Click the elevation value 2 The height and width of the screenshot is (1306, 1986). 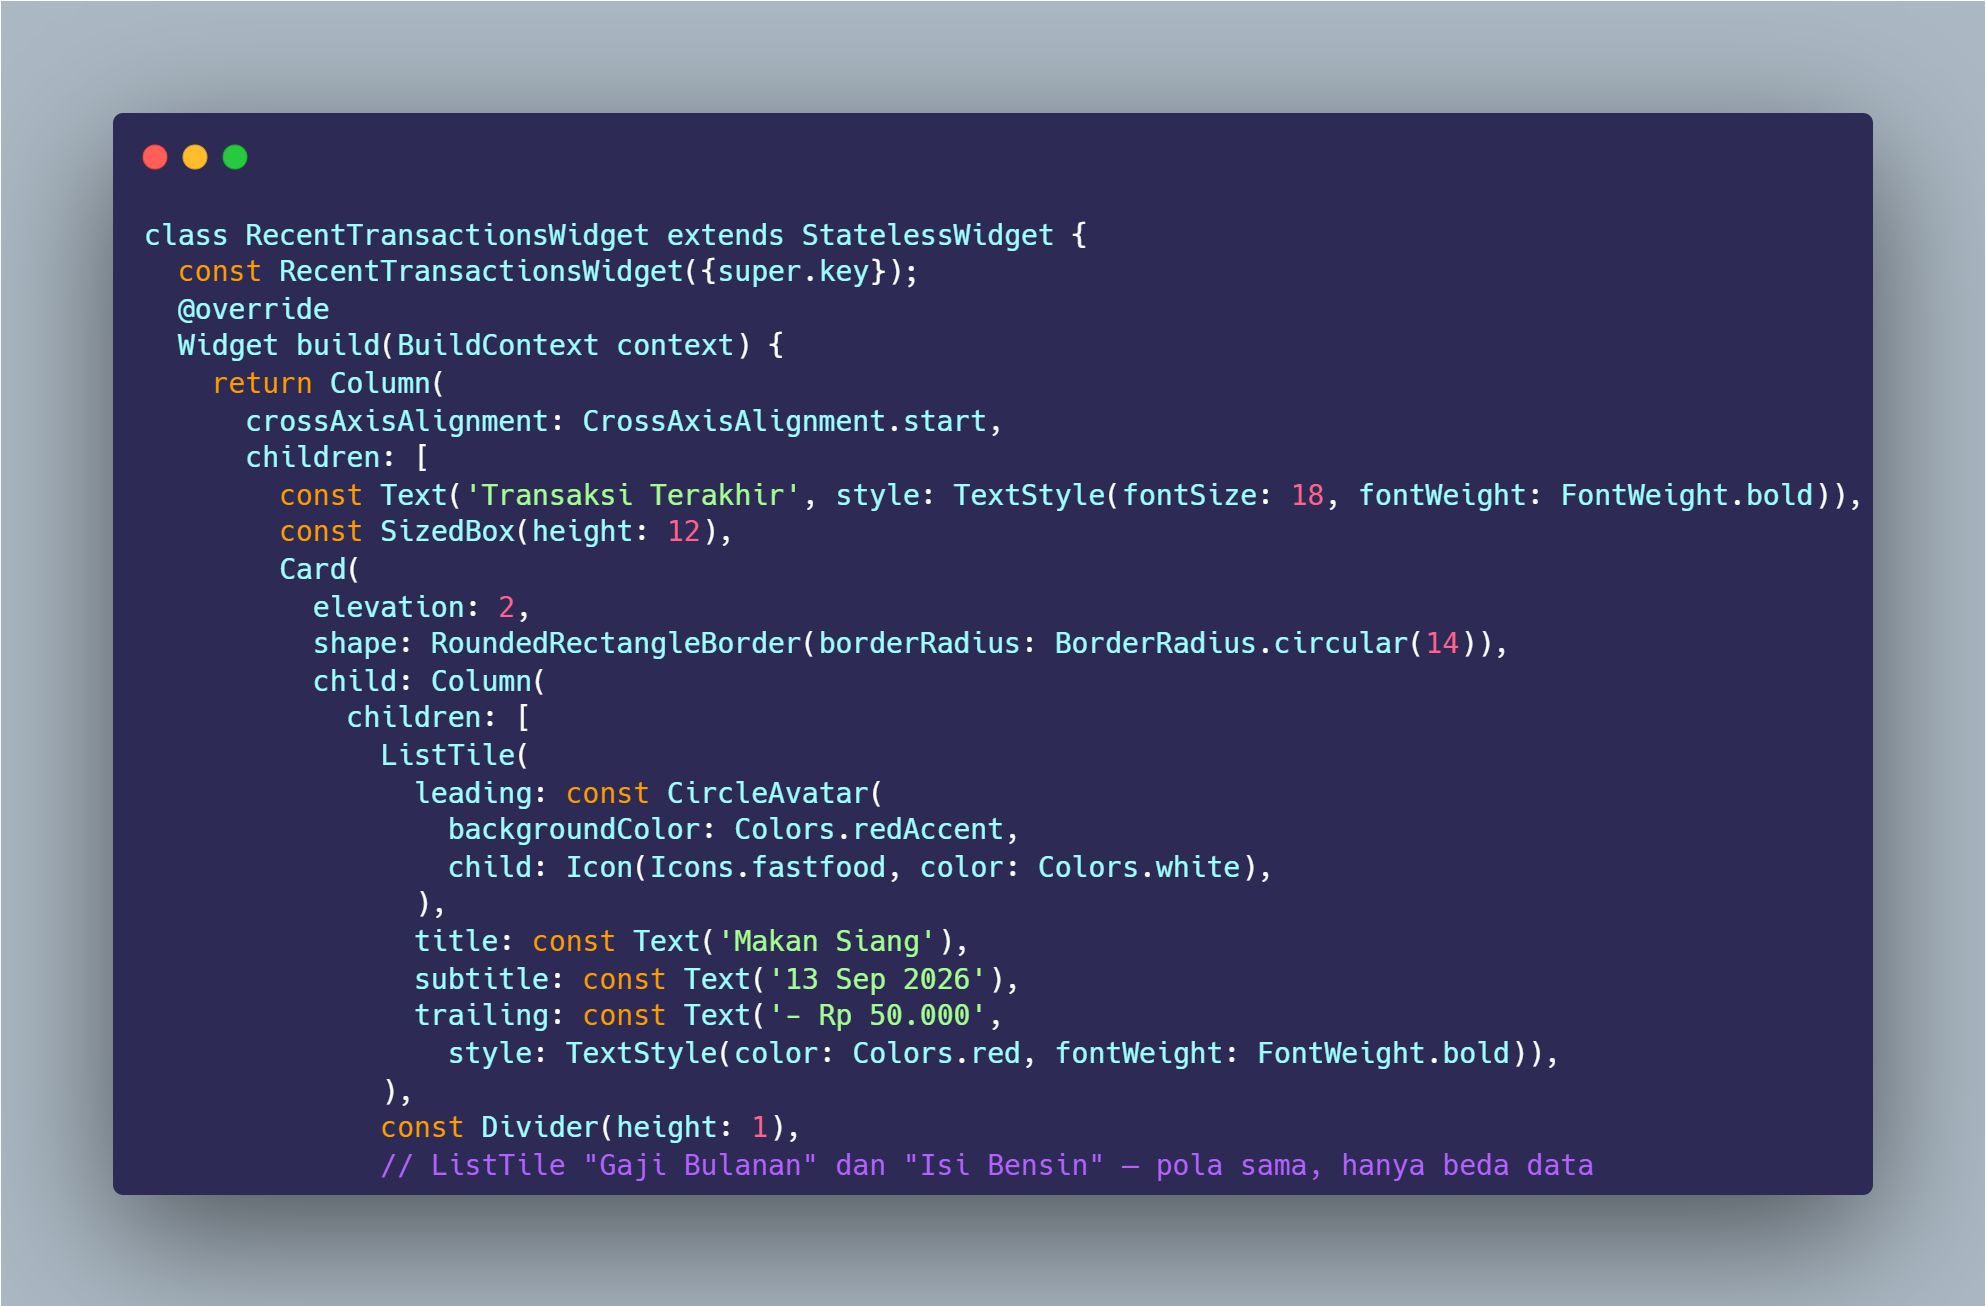tap(506, 607)
